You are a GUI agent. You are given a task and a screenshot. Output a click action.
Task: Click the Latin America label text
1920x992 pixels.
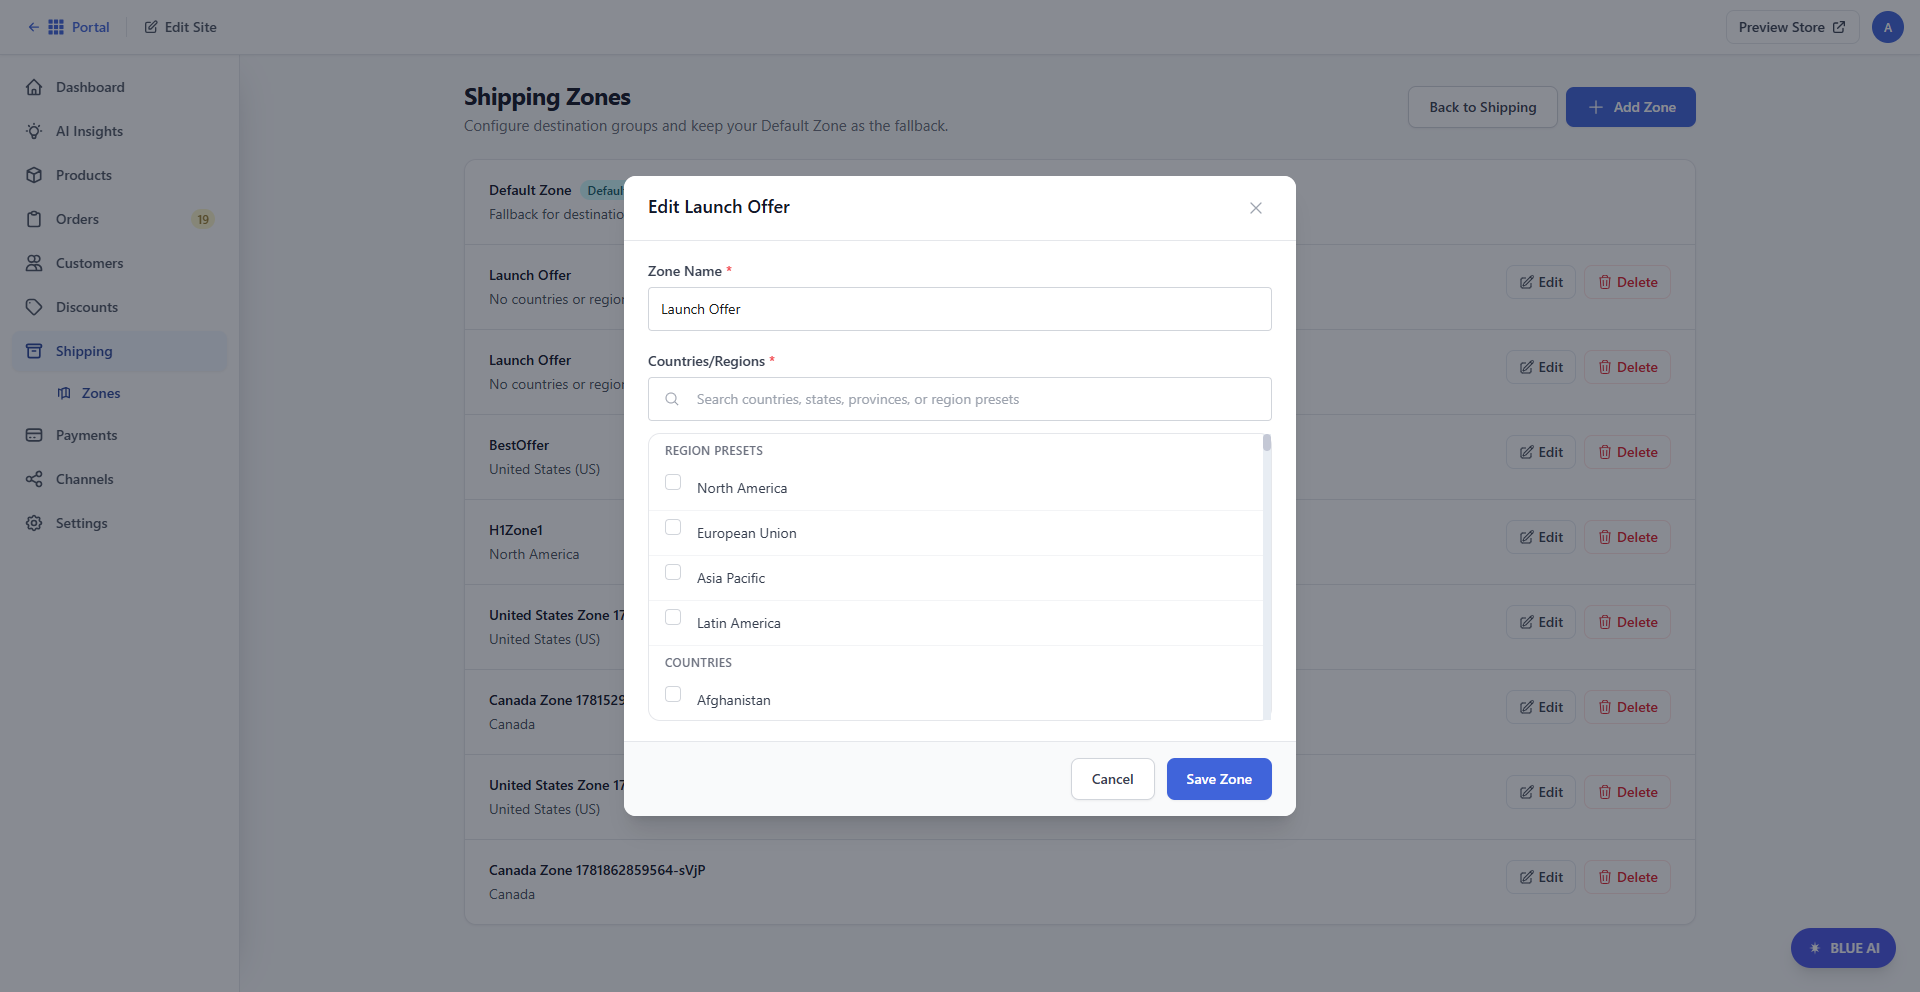(739, 623)
